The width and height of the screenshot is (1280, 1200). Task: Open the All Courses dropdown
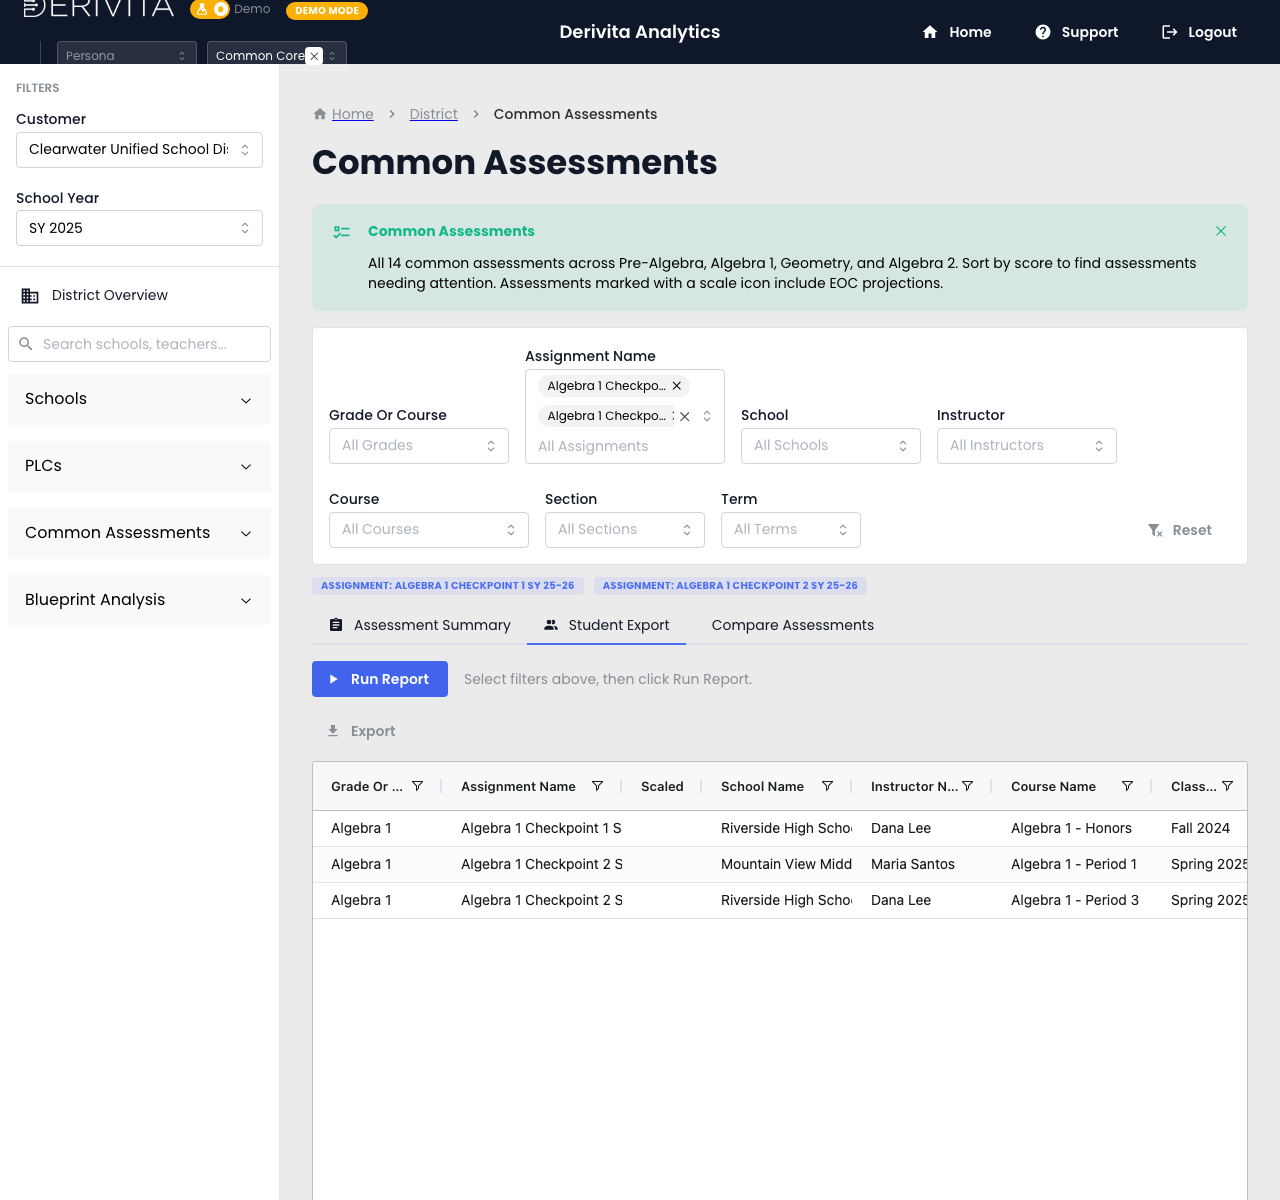tap(429, 530)
